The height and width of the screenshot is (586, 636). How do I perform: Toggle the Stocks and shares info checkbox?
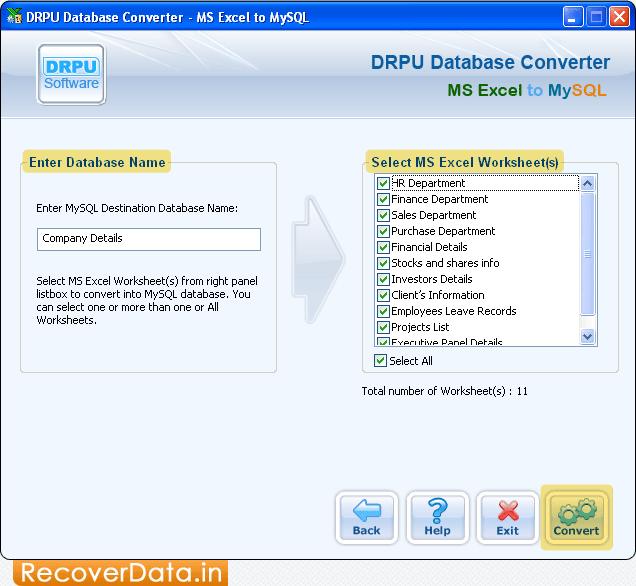pos(383,263)
